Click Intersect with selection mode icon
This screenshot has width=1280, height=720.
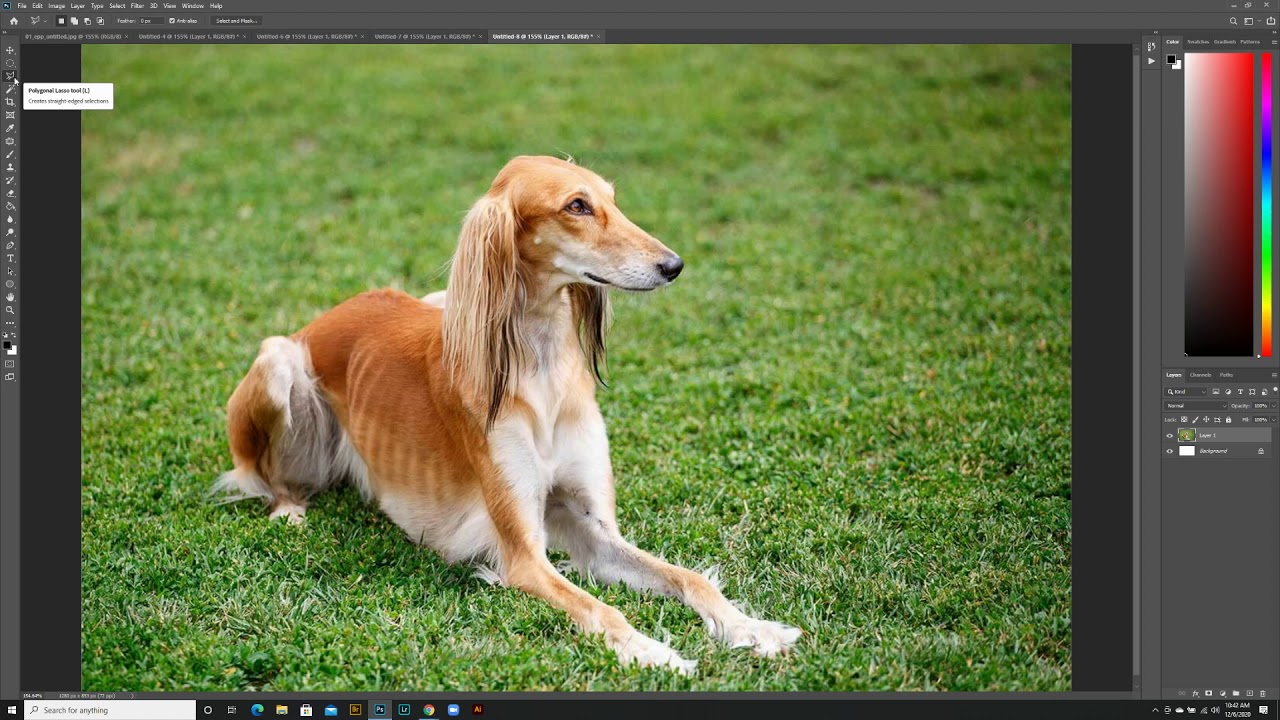click(x=100, y=21)
